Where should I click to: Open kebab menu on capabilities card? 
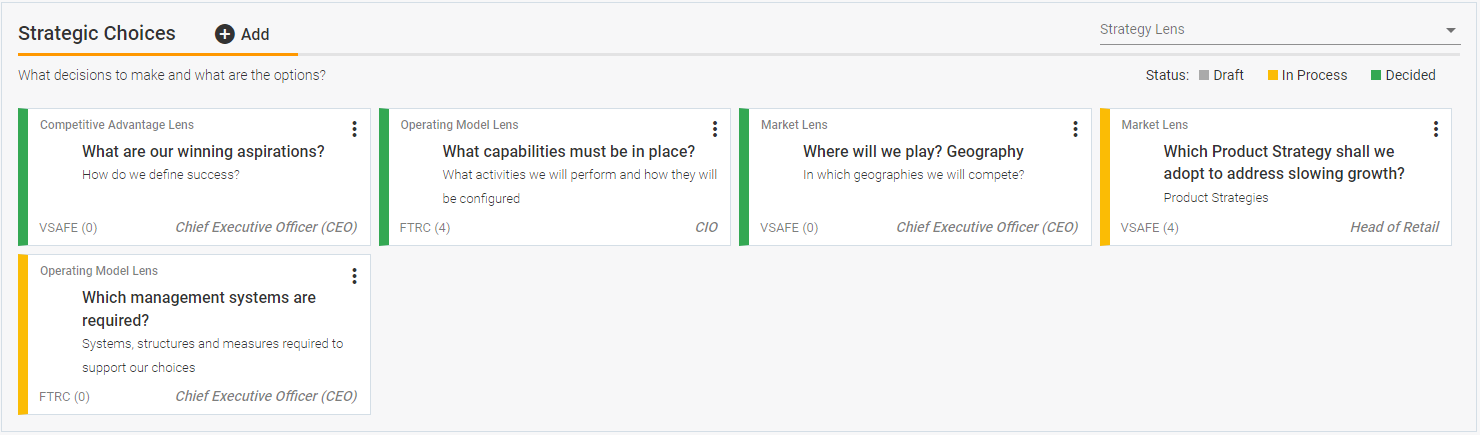coord(714,129)
